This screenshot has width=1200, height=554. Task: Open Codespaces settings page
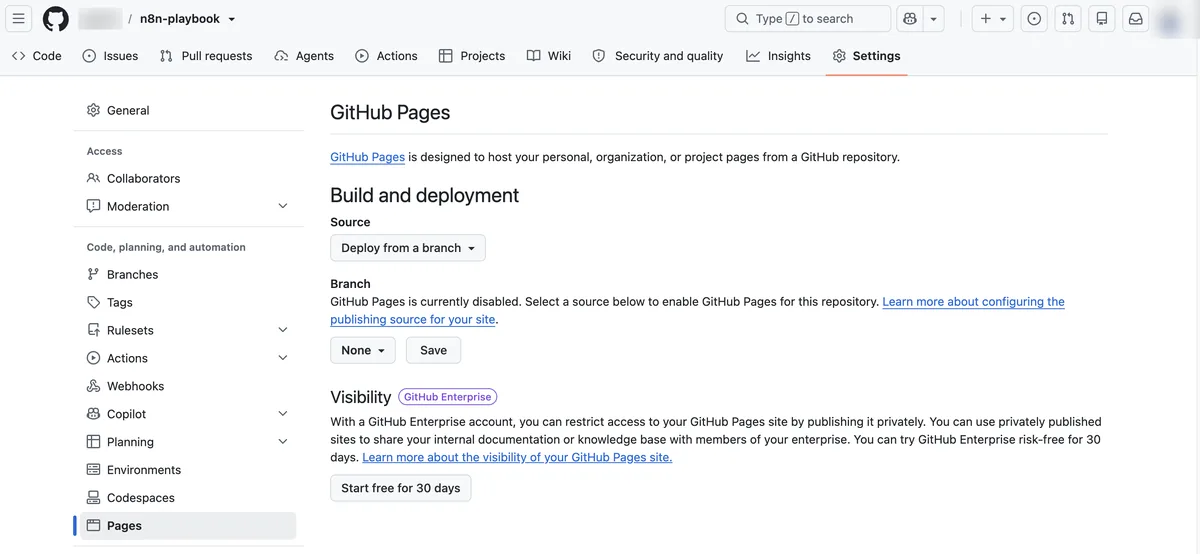click(188, 498)
